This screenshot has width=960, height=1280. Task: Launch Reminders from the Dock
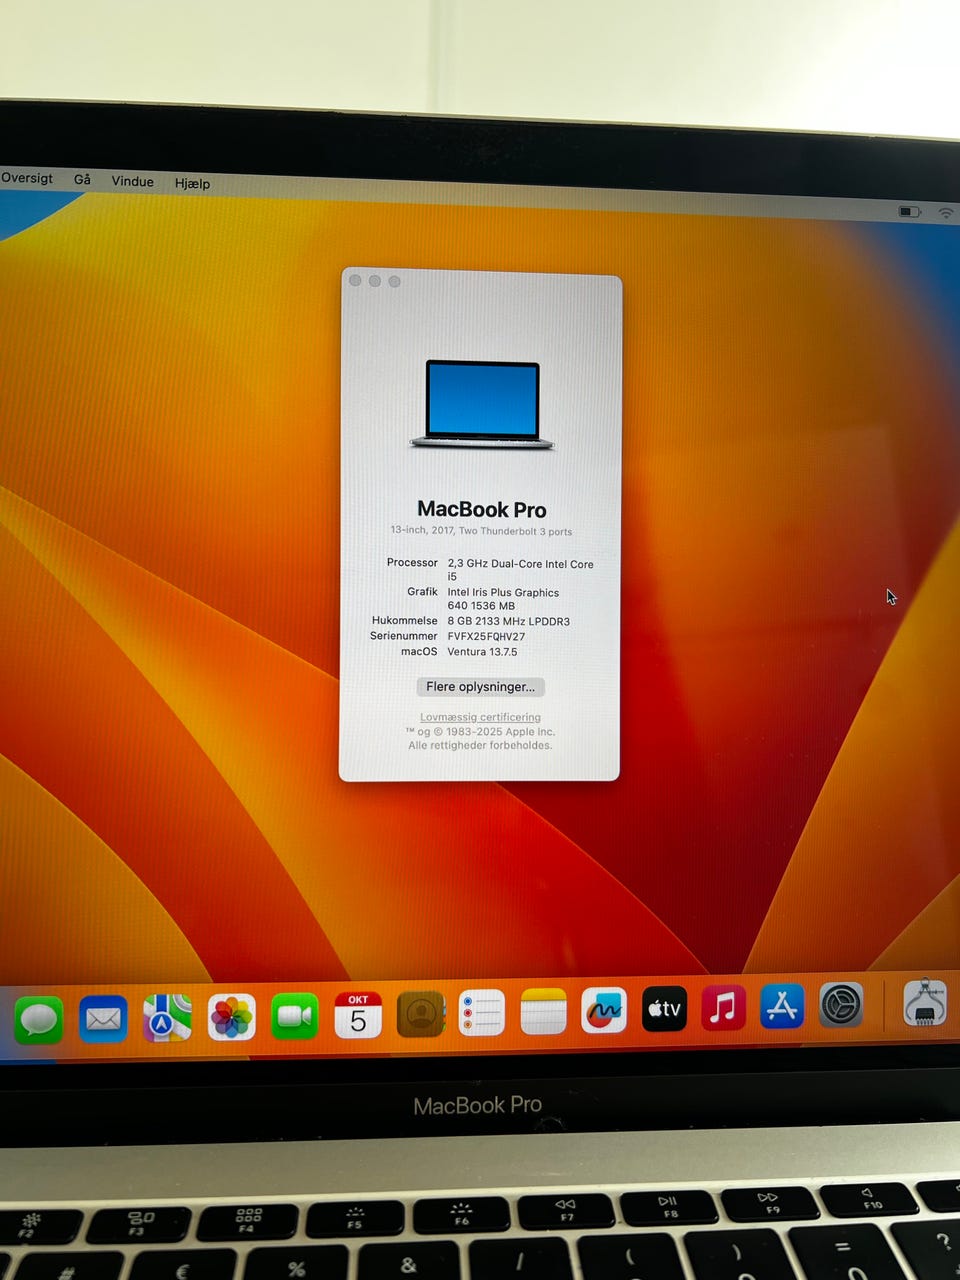pyautogui.click(x=482, y=1013)
